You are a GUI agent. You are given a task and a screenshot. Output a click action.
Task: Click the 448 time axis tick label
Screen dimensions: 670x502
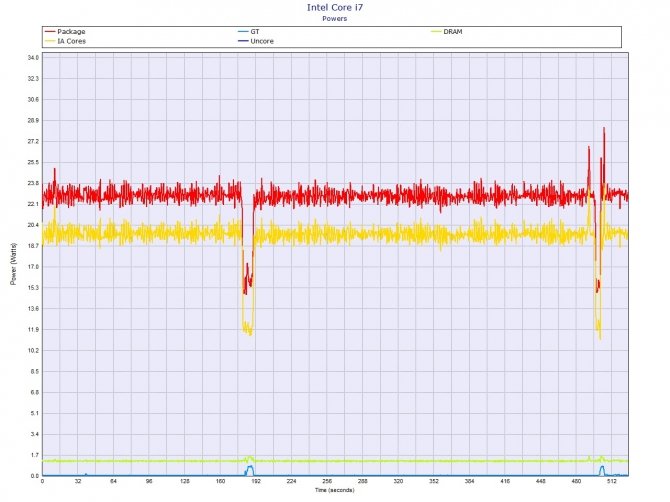pyautogui.click(x=541, y=481)
